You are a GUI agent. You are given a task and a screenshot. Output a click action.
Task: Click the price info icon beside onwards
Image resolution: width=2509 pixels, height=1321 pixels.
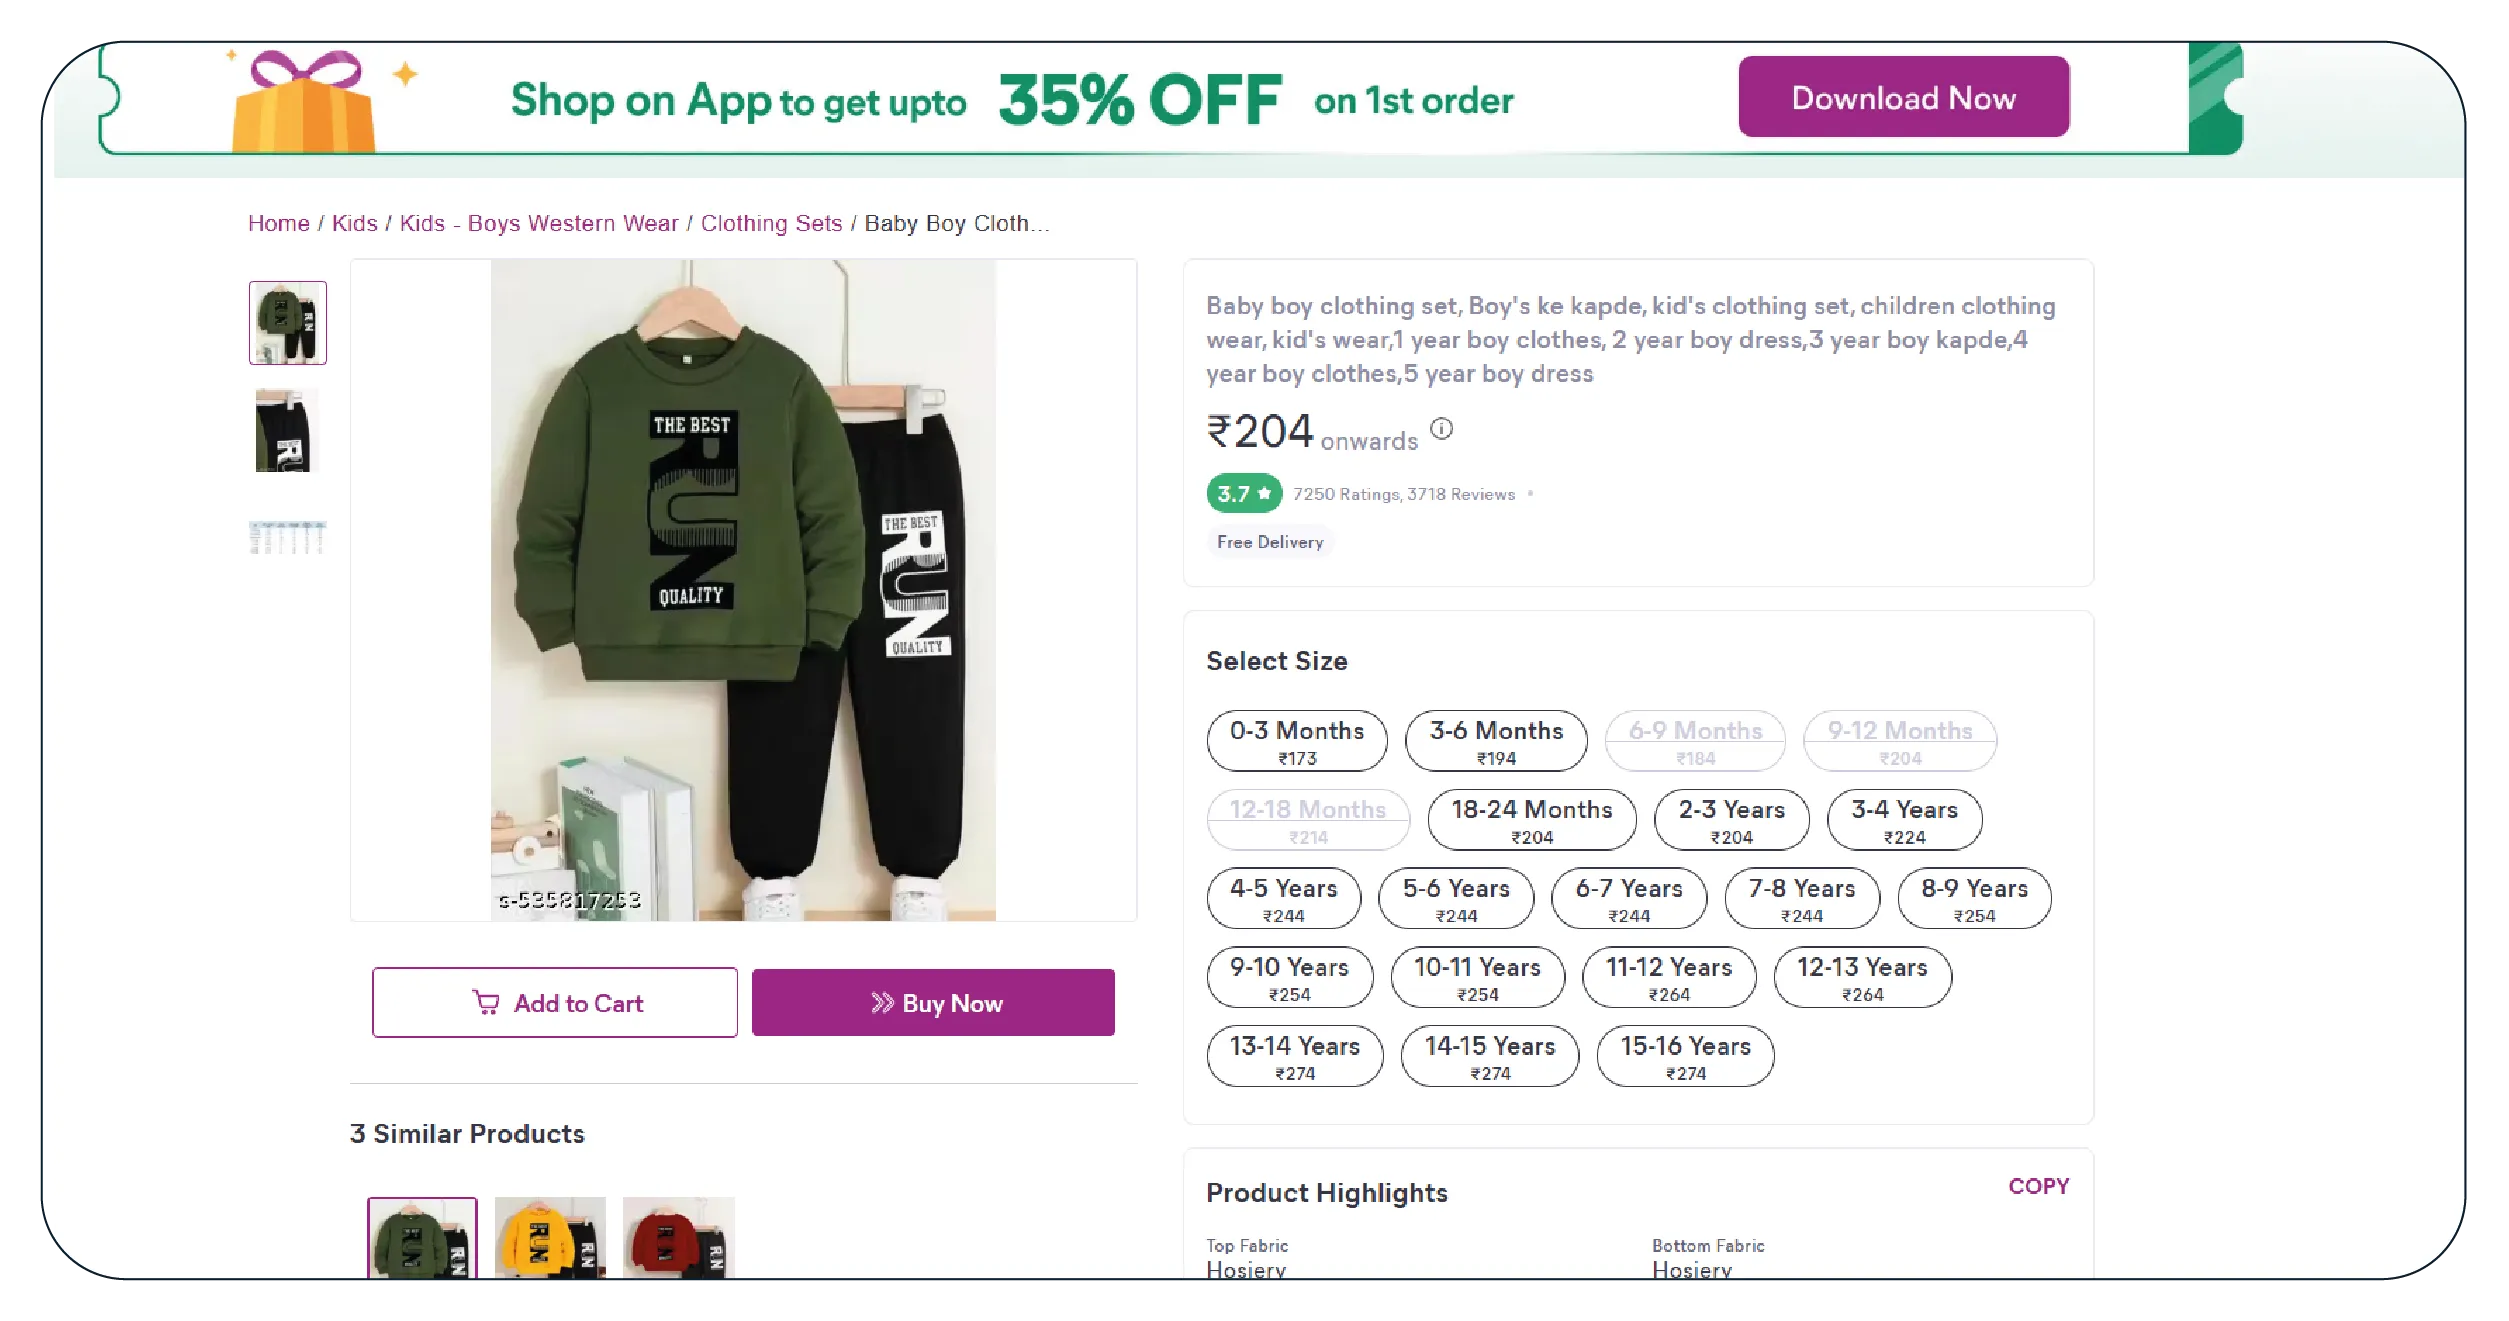click(x=1441, y=429)
